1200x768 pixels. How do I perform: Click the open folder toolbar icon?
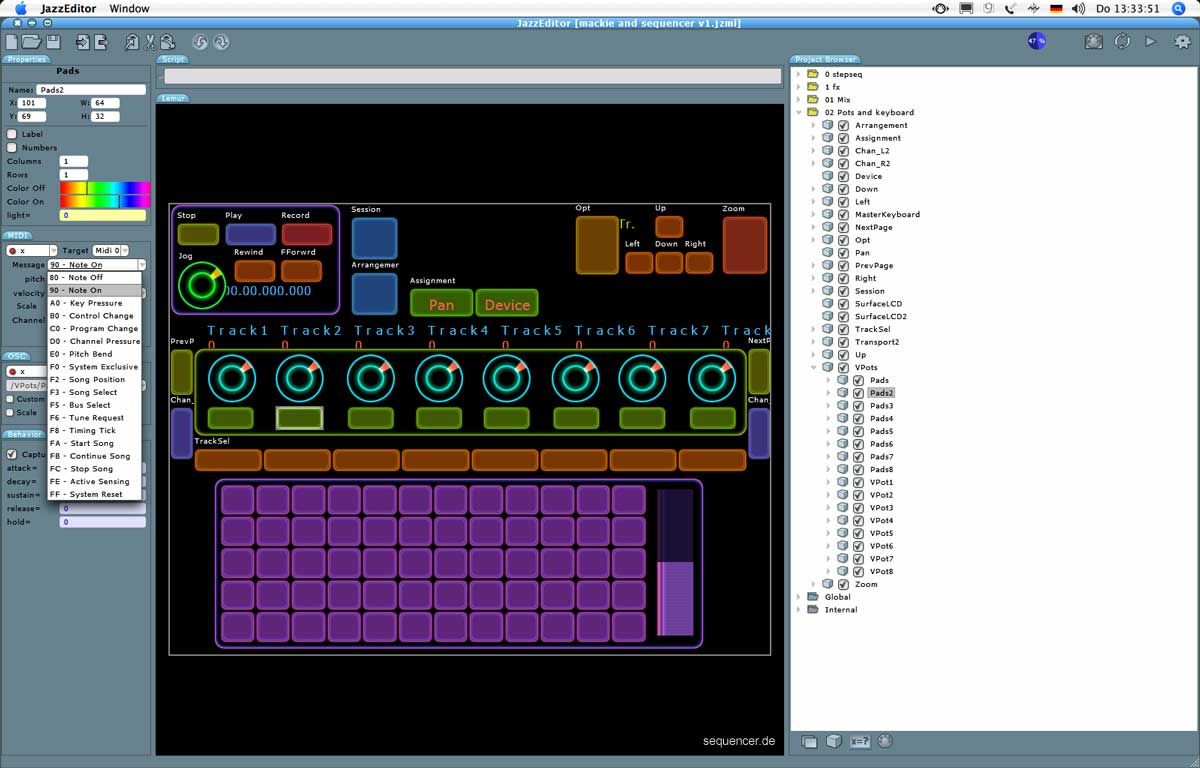[x=31, y=42]
